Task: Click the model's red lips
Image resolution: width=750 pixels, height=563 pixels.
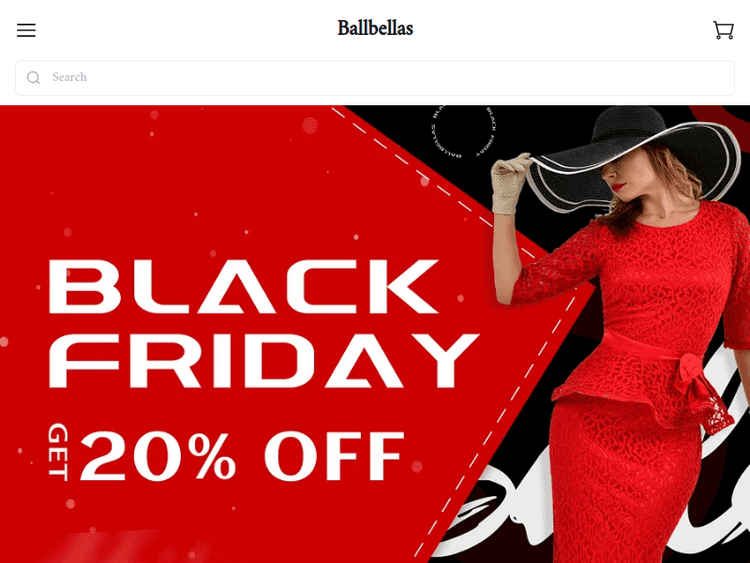Action: [x=619, y=187]
